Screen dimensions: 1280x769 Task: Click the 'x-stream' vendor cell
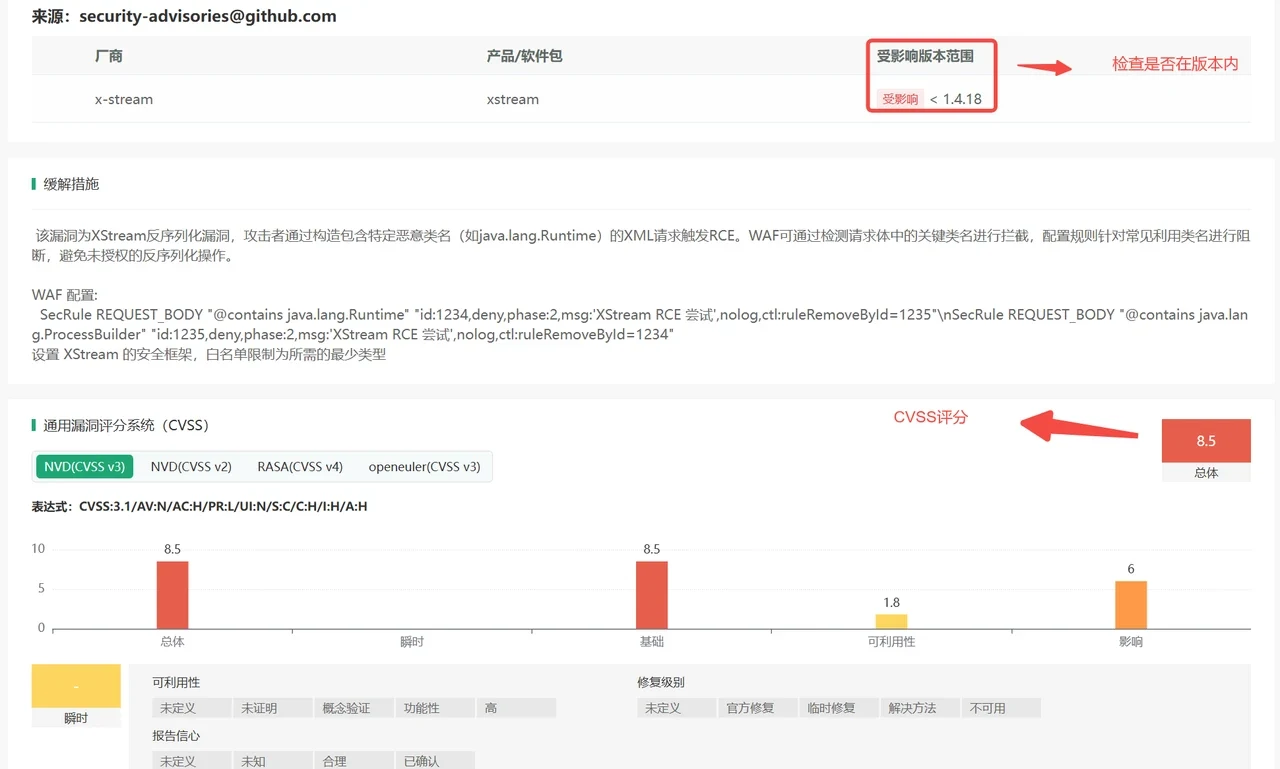click(124, 99)
